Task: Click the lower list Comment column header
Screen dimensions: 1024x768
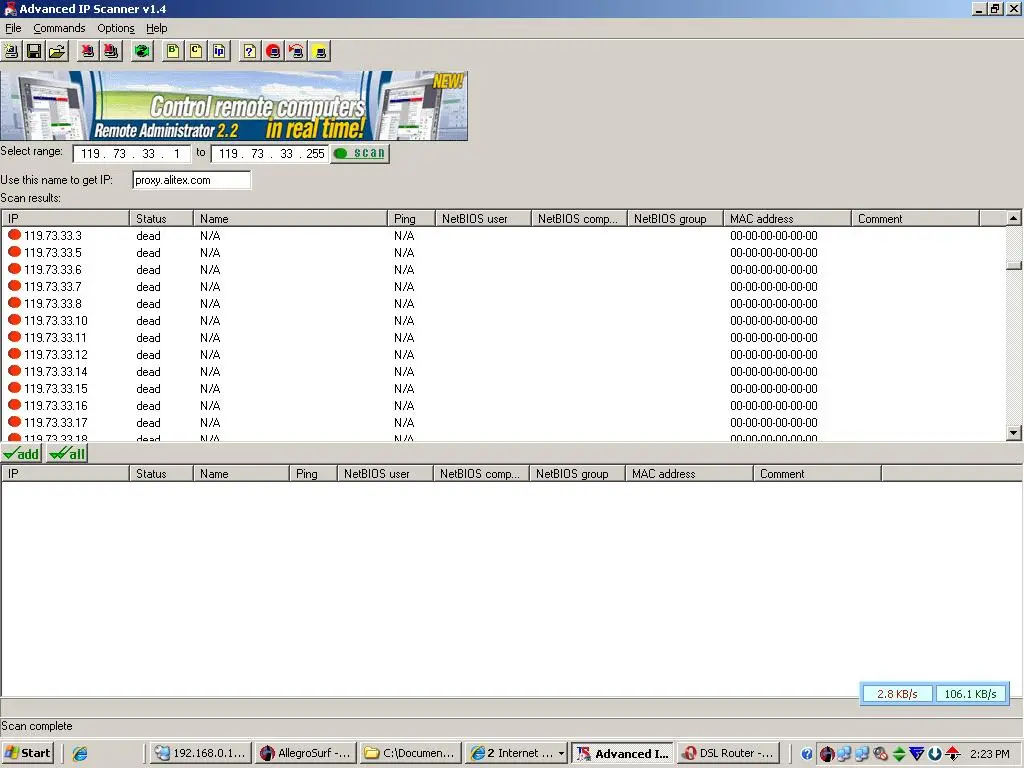Action: pos(817,474)
